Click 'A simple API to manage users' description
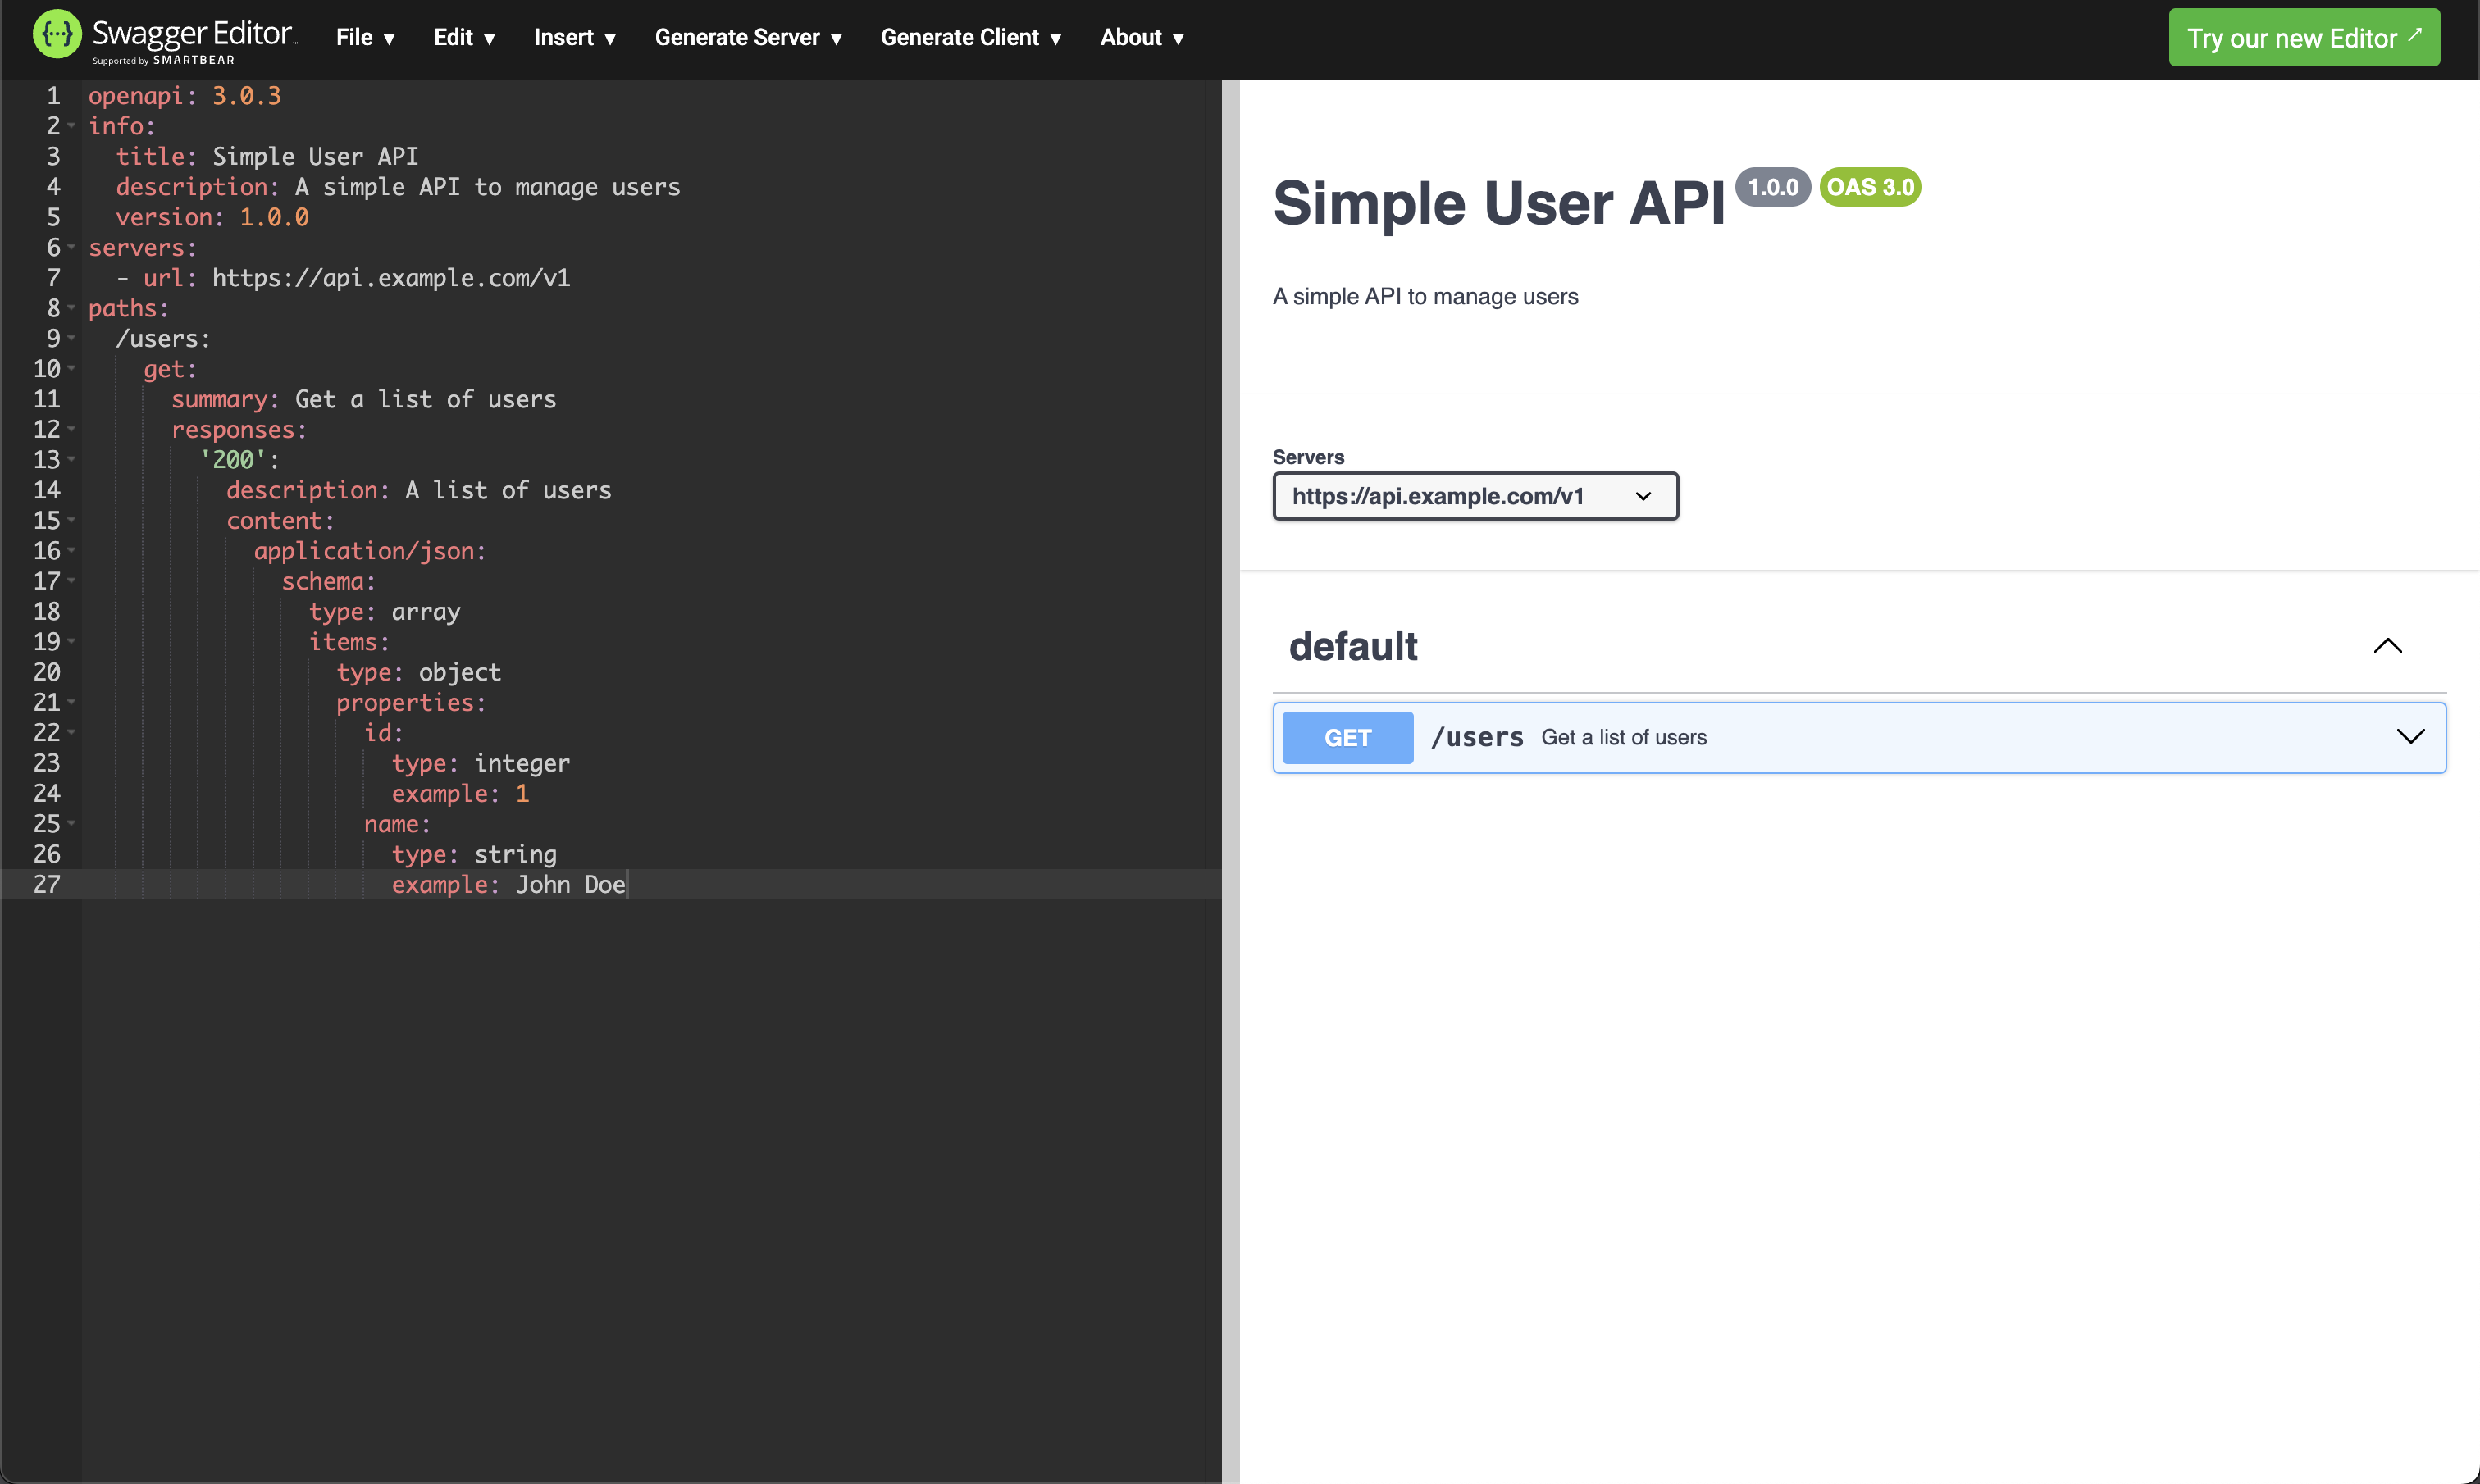Screen dimensions: 2480x1484 (1425, 297)
